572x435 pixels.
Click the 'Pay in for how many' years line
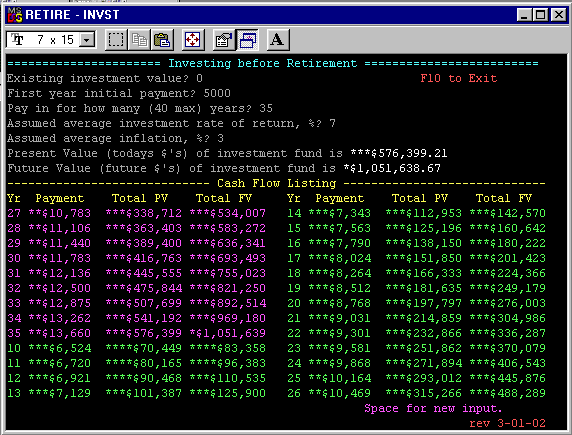coord(140,108)
